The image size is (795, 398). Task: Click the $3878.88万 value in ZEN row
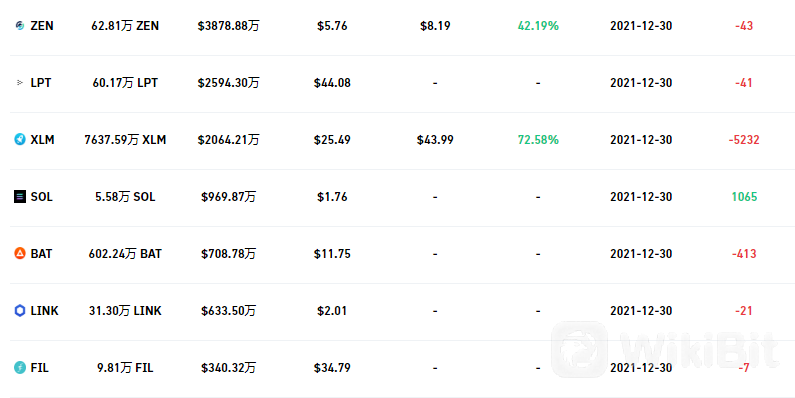click(x=228, y=26)
